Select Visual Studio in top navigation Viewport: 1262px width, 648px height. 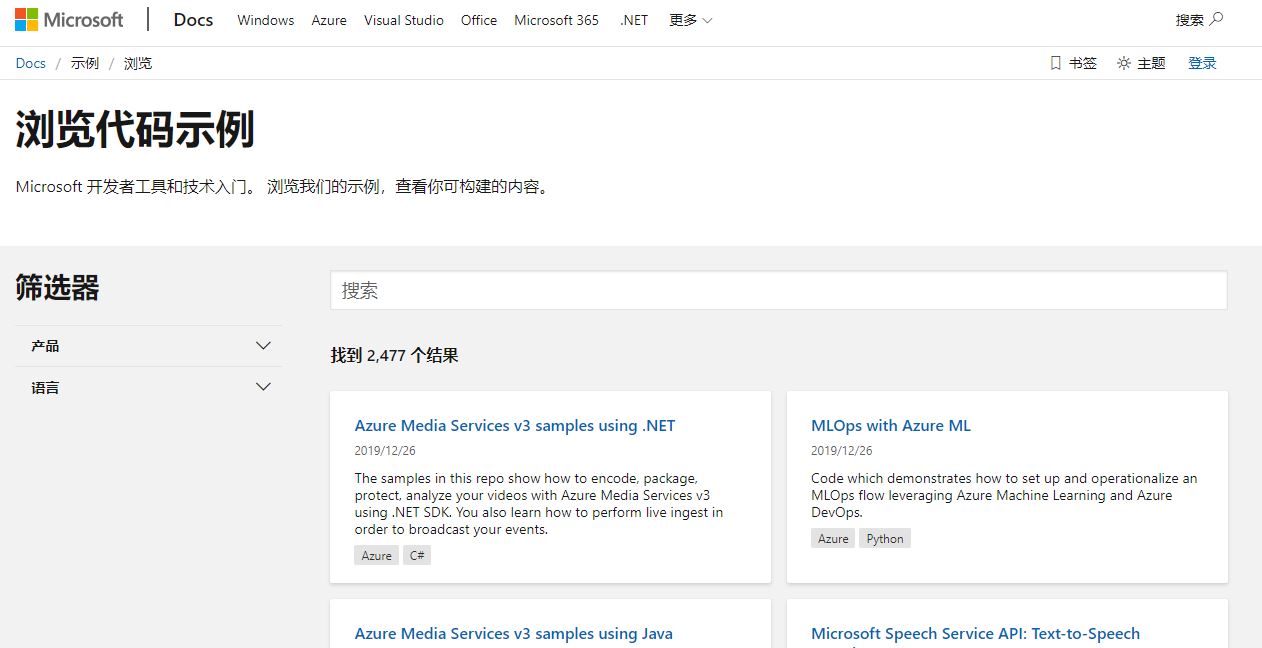pos(404,20)
